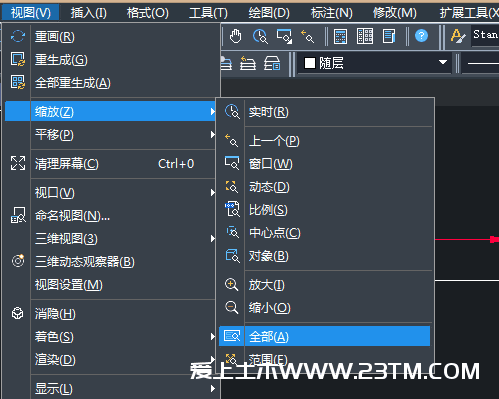Click the properties sheet toolbar icon
499x399 pixels.
click(389, 36)
